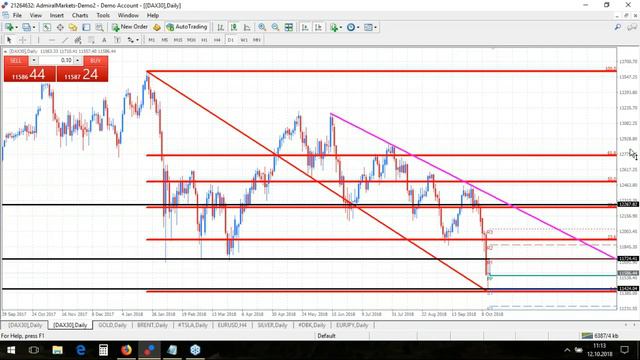Select the Crosshair tool

(x=23, y=40)
